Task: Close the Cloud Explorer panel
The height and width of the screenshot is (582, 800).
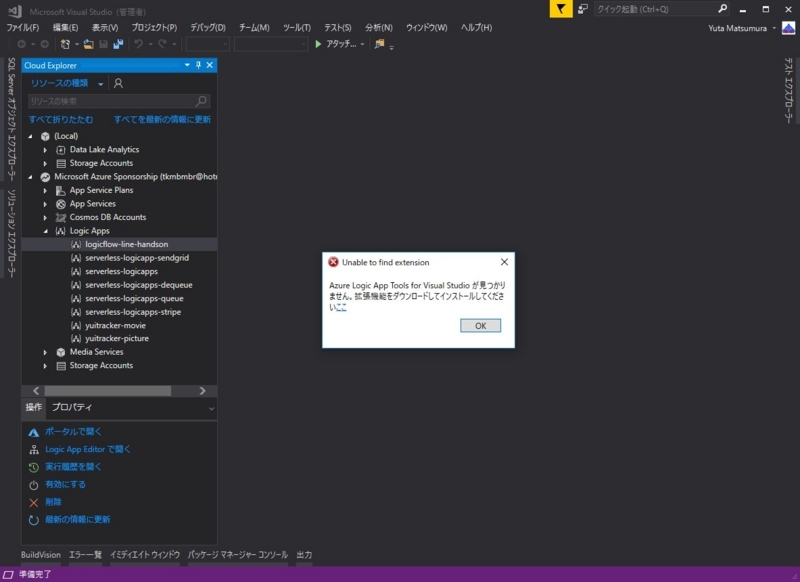Action: click(210, 65)
